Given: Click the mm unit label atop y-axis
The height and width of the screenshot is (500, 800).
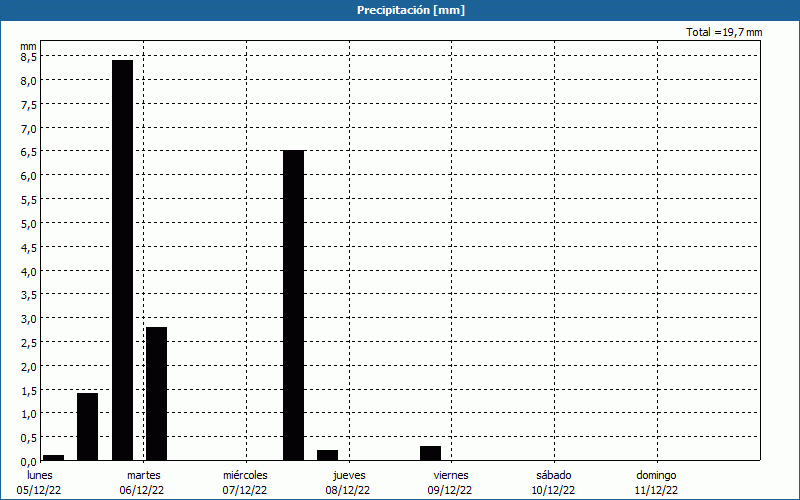Looking at the screenshot, I should click(29, 46).
